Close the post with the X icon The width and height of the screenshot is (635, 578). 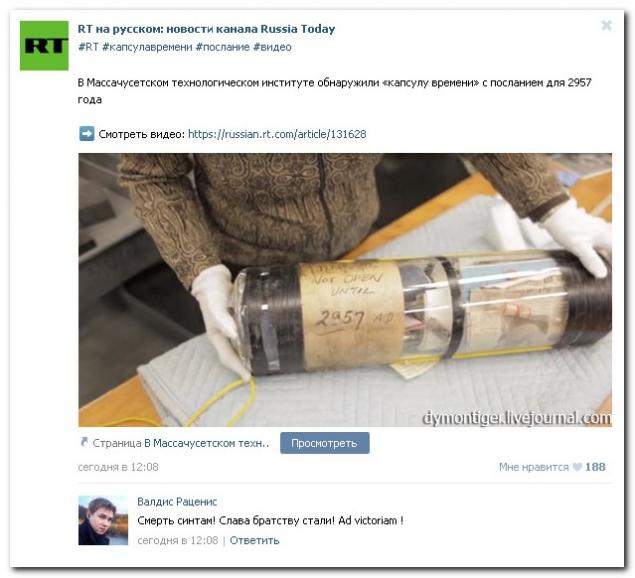[606, 25]
